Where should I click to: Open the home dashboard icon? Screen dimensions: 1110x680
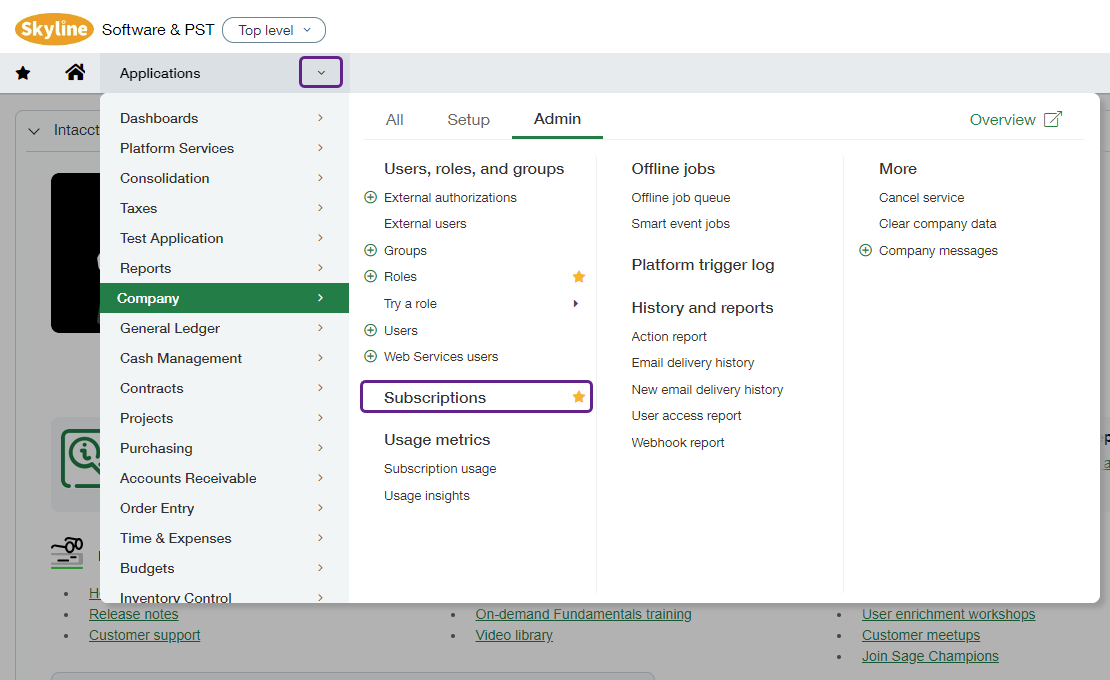point(75,71)
